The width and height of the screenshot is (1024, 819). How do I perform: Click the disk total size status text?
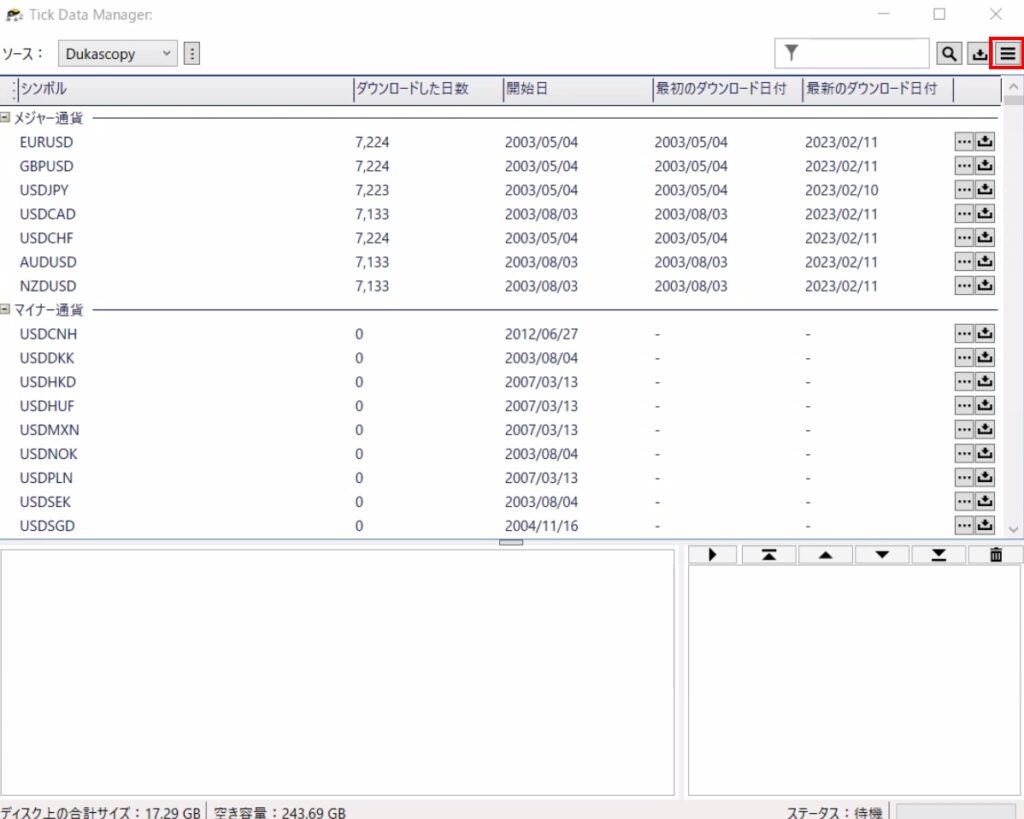point(101,812)
